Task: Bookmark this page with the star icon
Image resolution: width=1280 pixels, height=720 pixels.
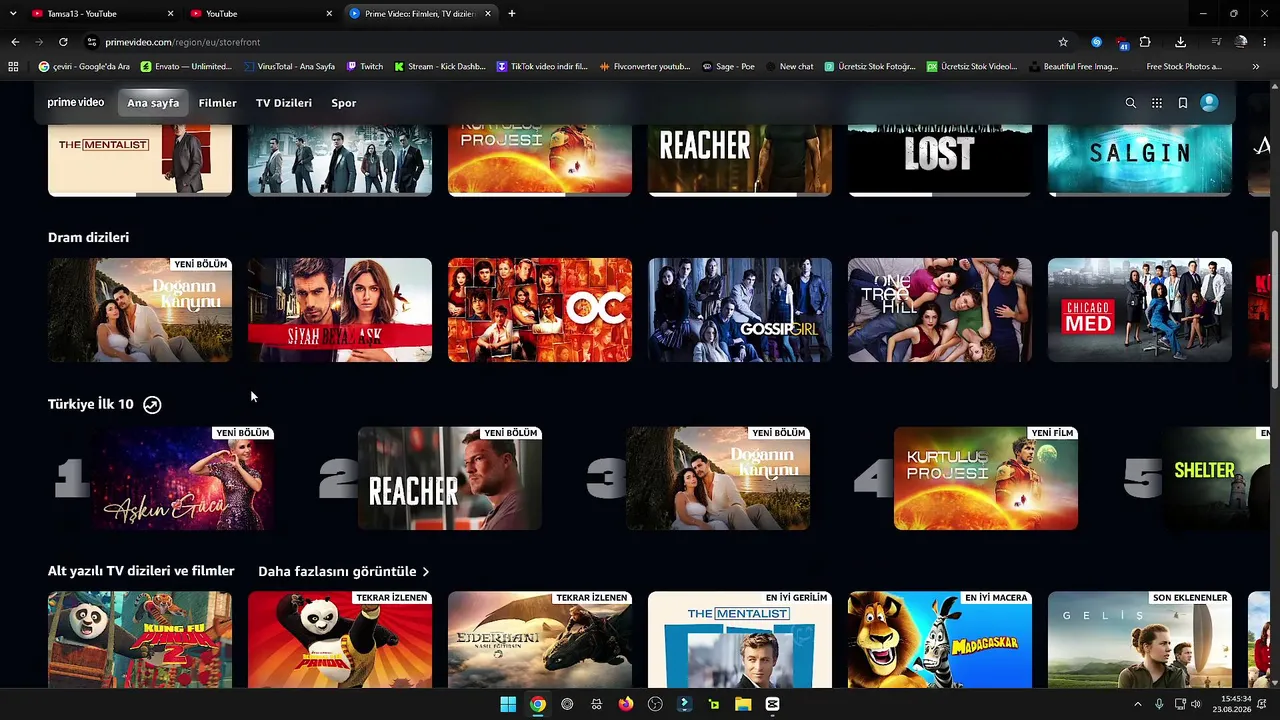Action: click(x=1063, y=42)
